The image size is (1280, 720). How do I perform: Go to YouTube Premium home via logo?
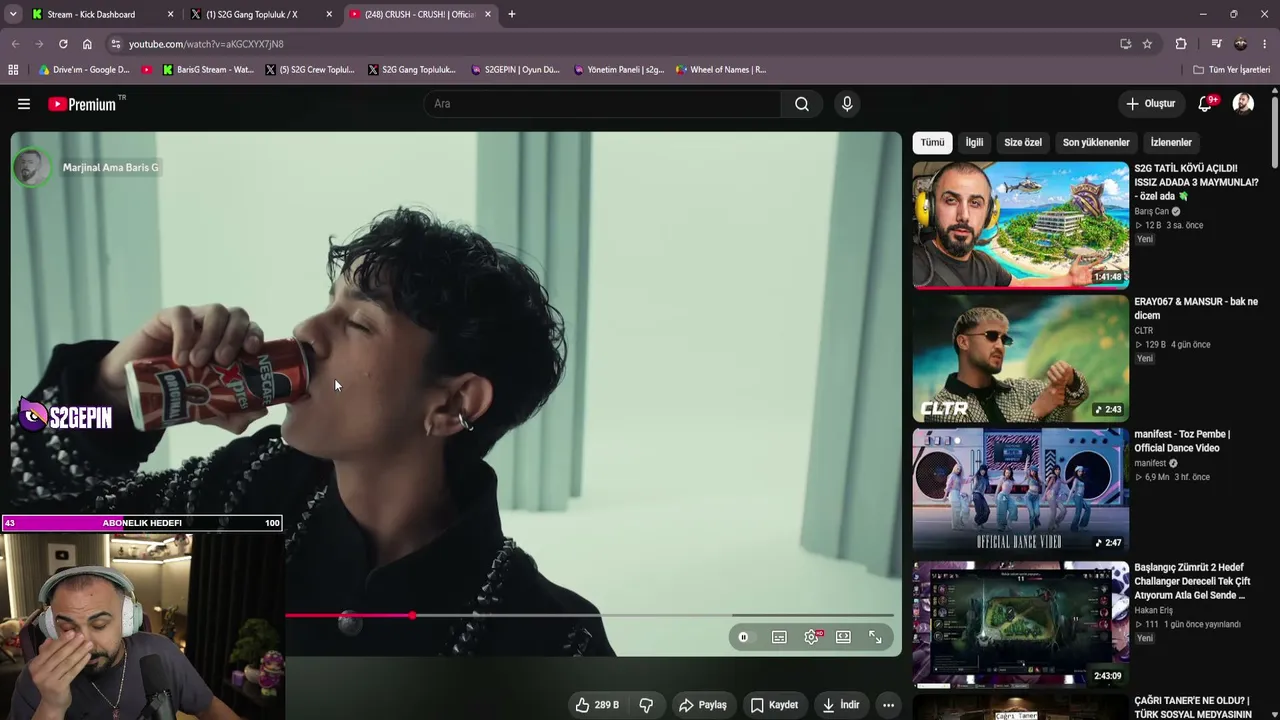pos(82,104)
